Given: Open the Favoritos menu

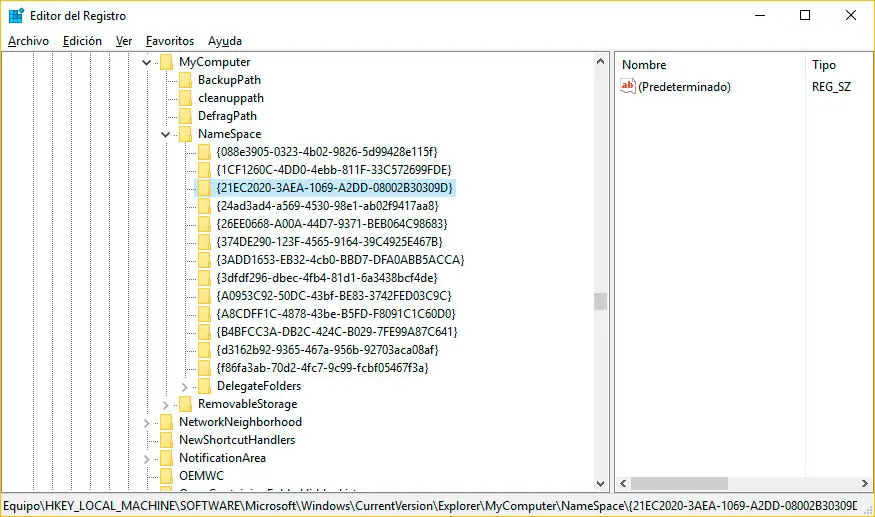Looking at the screenshot, I should point(170,41).
